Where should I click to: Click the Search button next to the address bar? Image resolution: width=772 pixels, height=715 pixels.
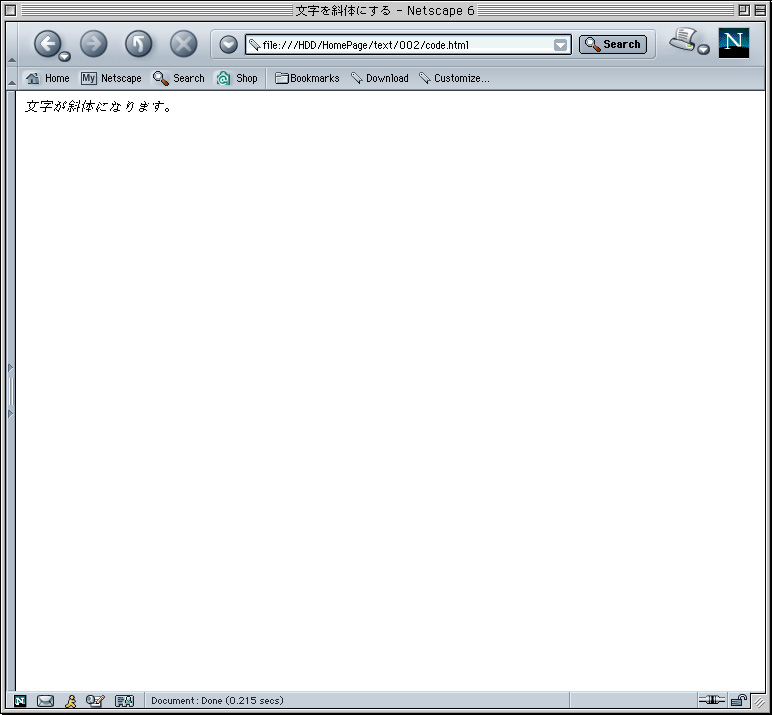tap(613, 44)
